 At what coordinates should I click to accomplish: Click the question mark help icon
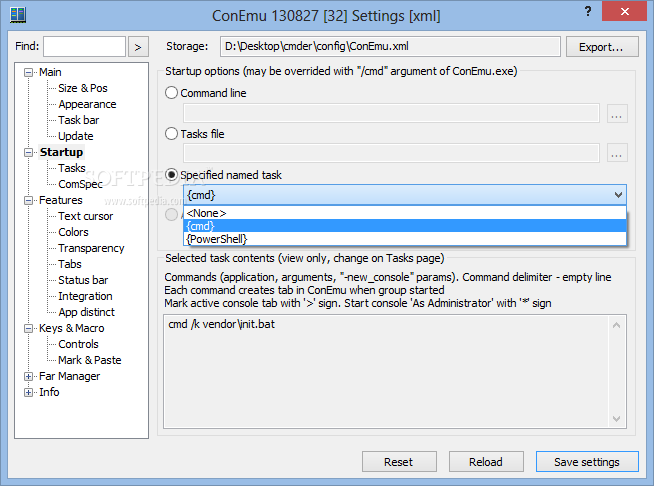coord(588,11)
